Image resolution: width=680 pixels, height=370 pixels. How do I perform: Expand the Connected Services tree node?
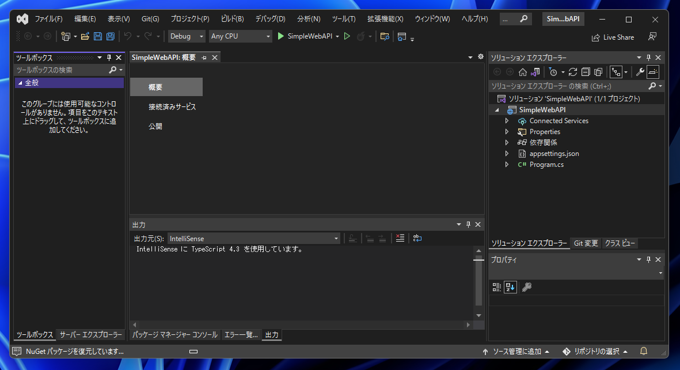tap(507, 121)
